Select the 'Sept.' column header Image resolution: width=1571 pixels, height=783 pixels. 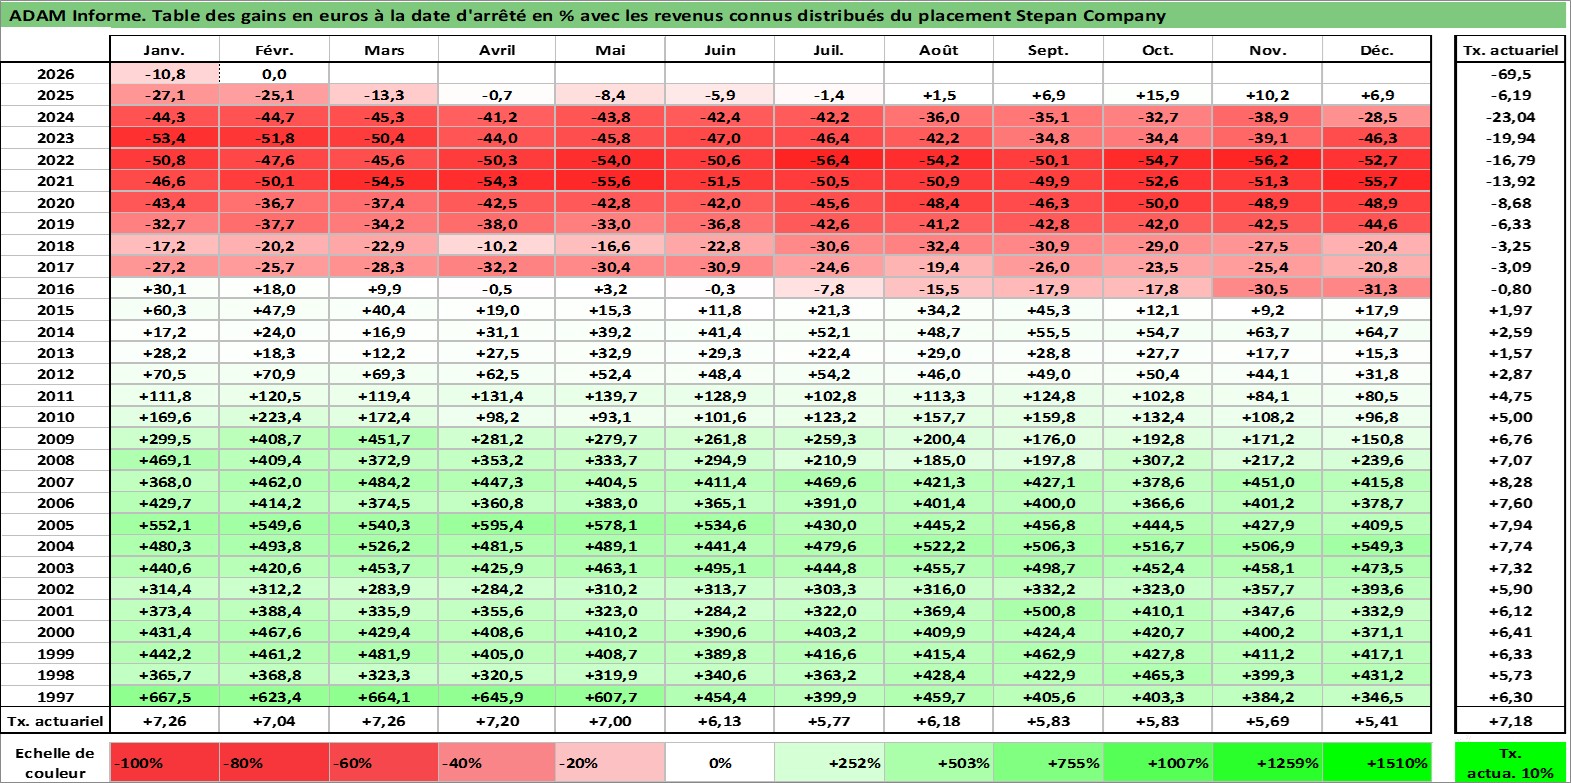pos(1048,50)
